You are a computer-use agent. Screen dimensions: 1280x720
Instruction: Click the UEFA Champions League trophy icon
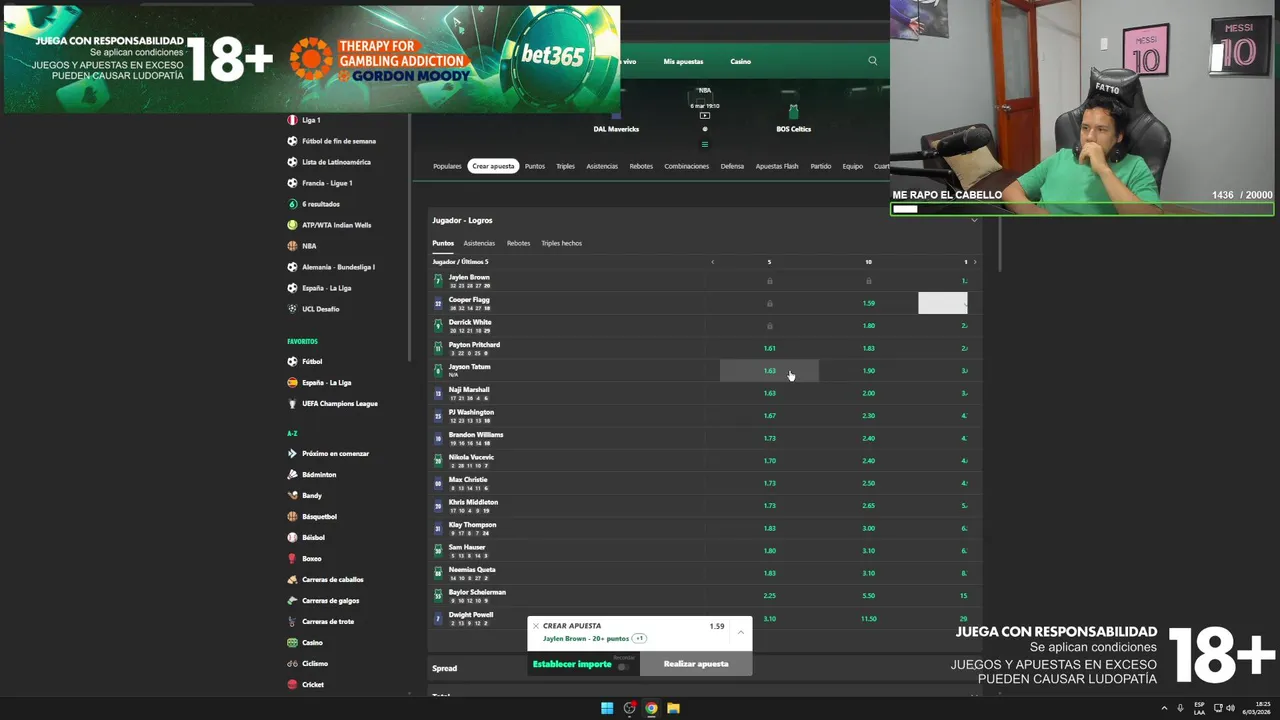tap(292, 403)
